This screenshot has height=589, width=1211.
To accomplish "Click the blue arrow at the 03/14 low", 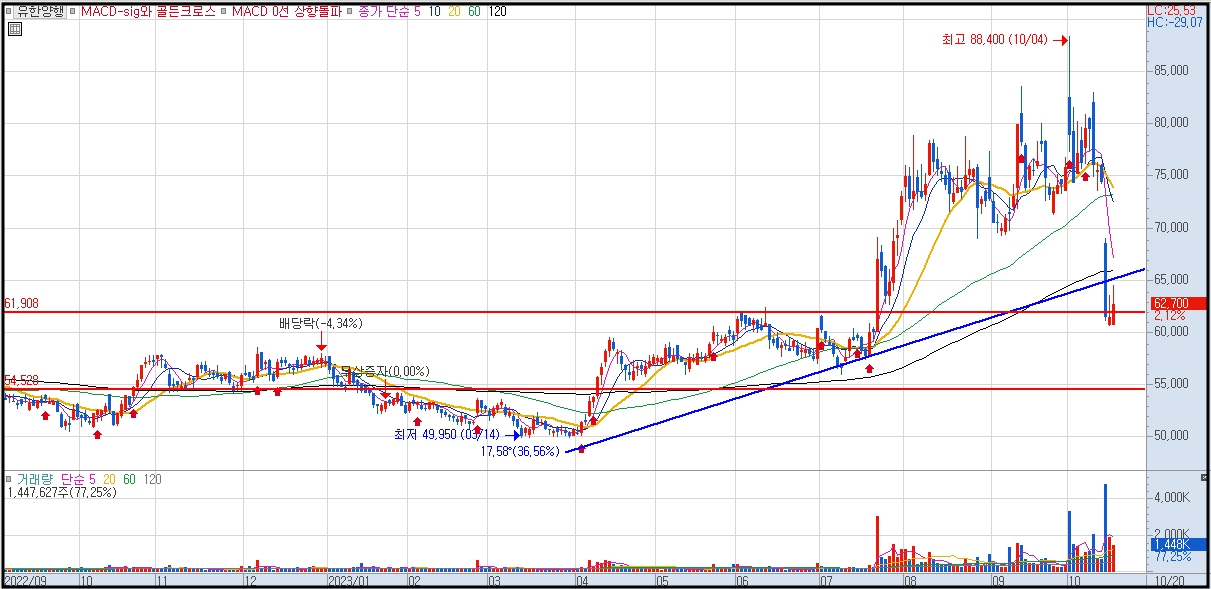I will pyautogui.click(x=512, y=435).
